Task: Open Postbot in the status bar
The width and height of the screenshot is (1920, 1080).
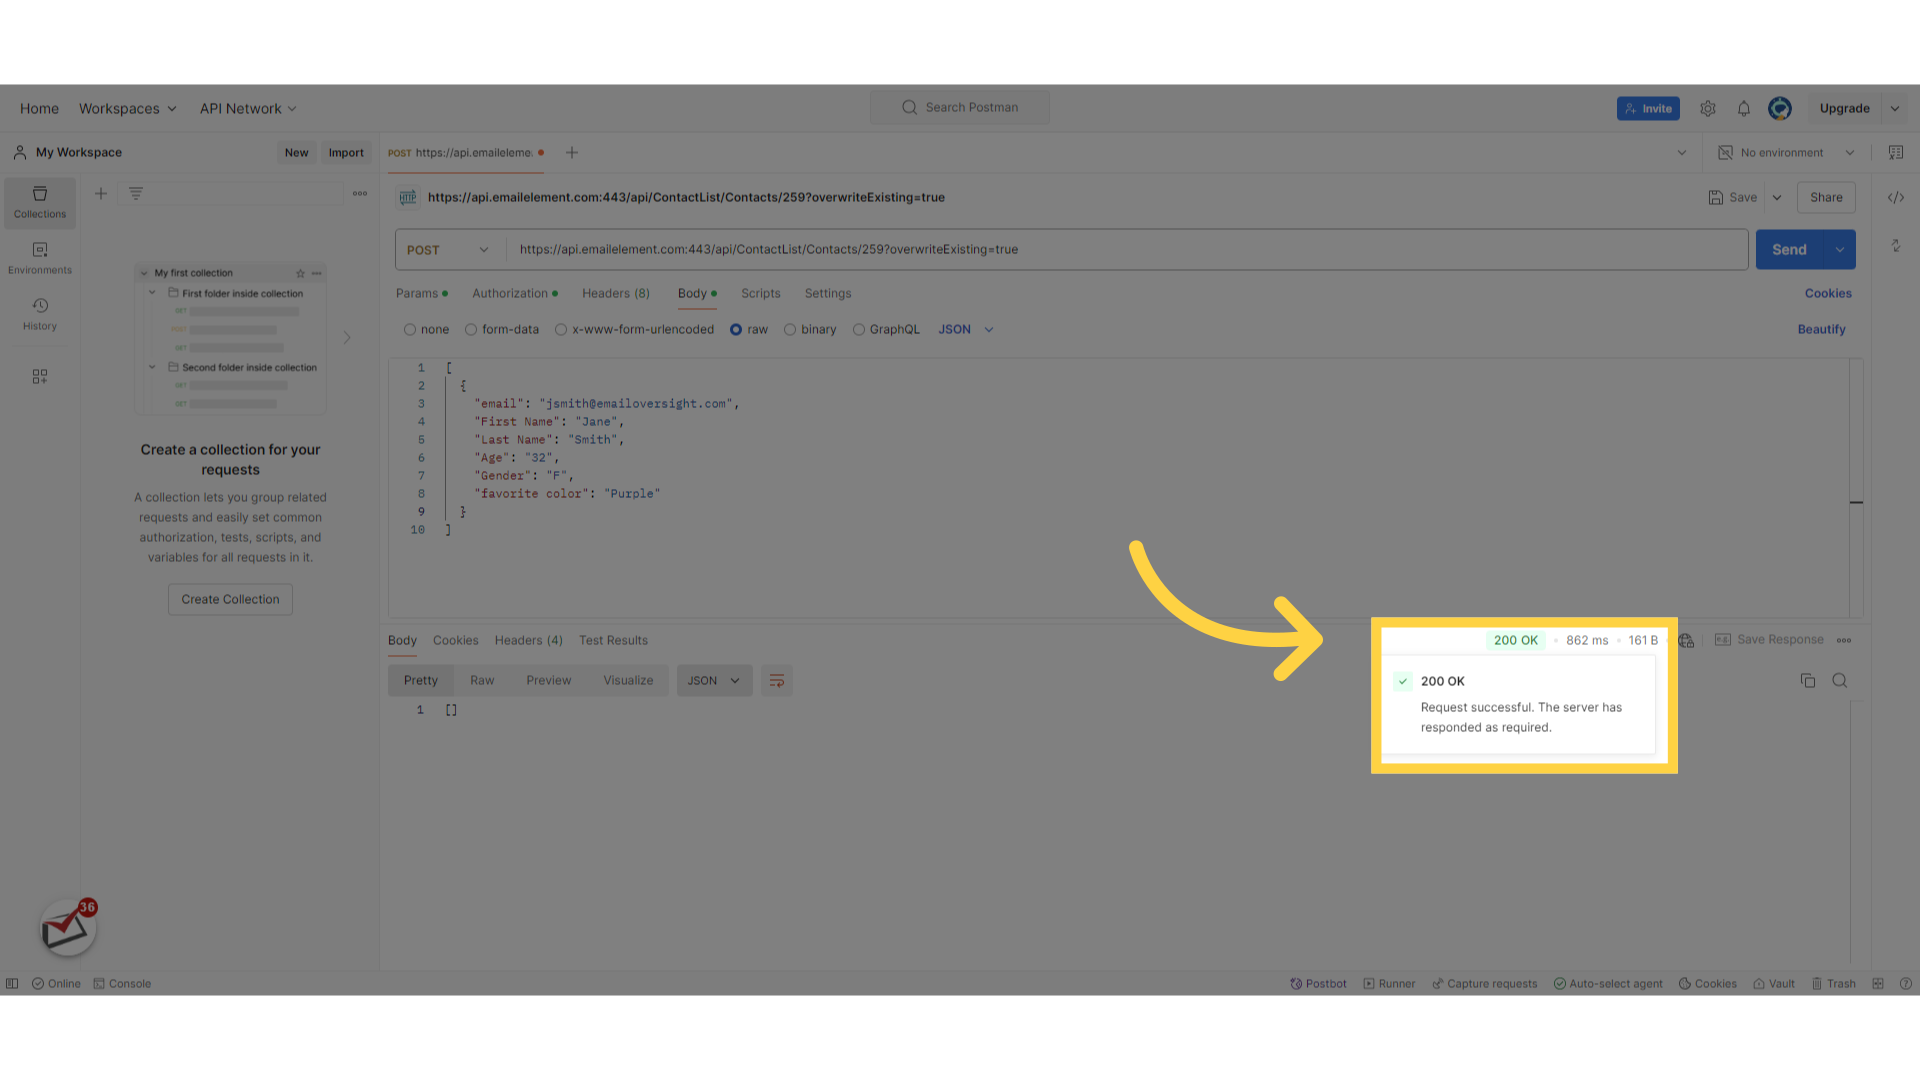Action: point(1318,984)
